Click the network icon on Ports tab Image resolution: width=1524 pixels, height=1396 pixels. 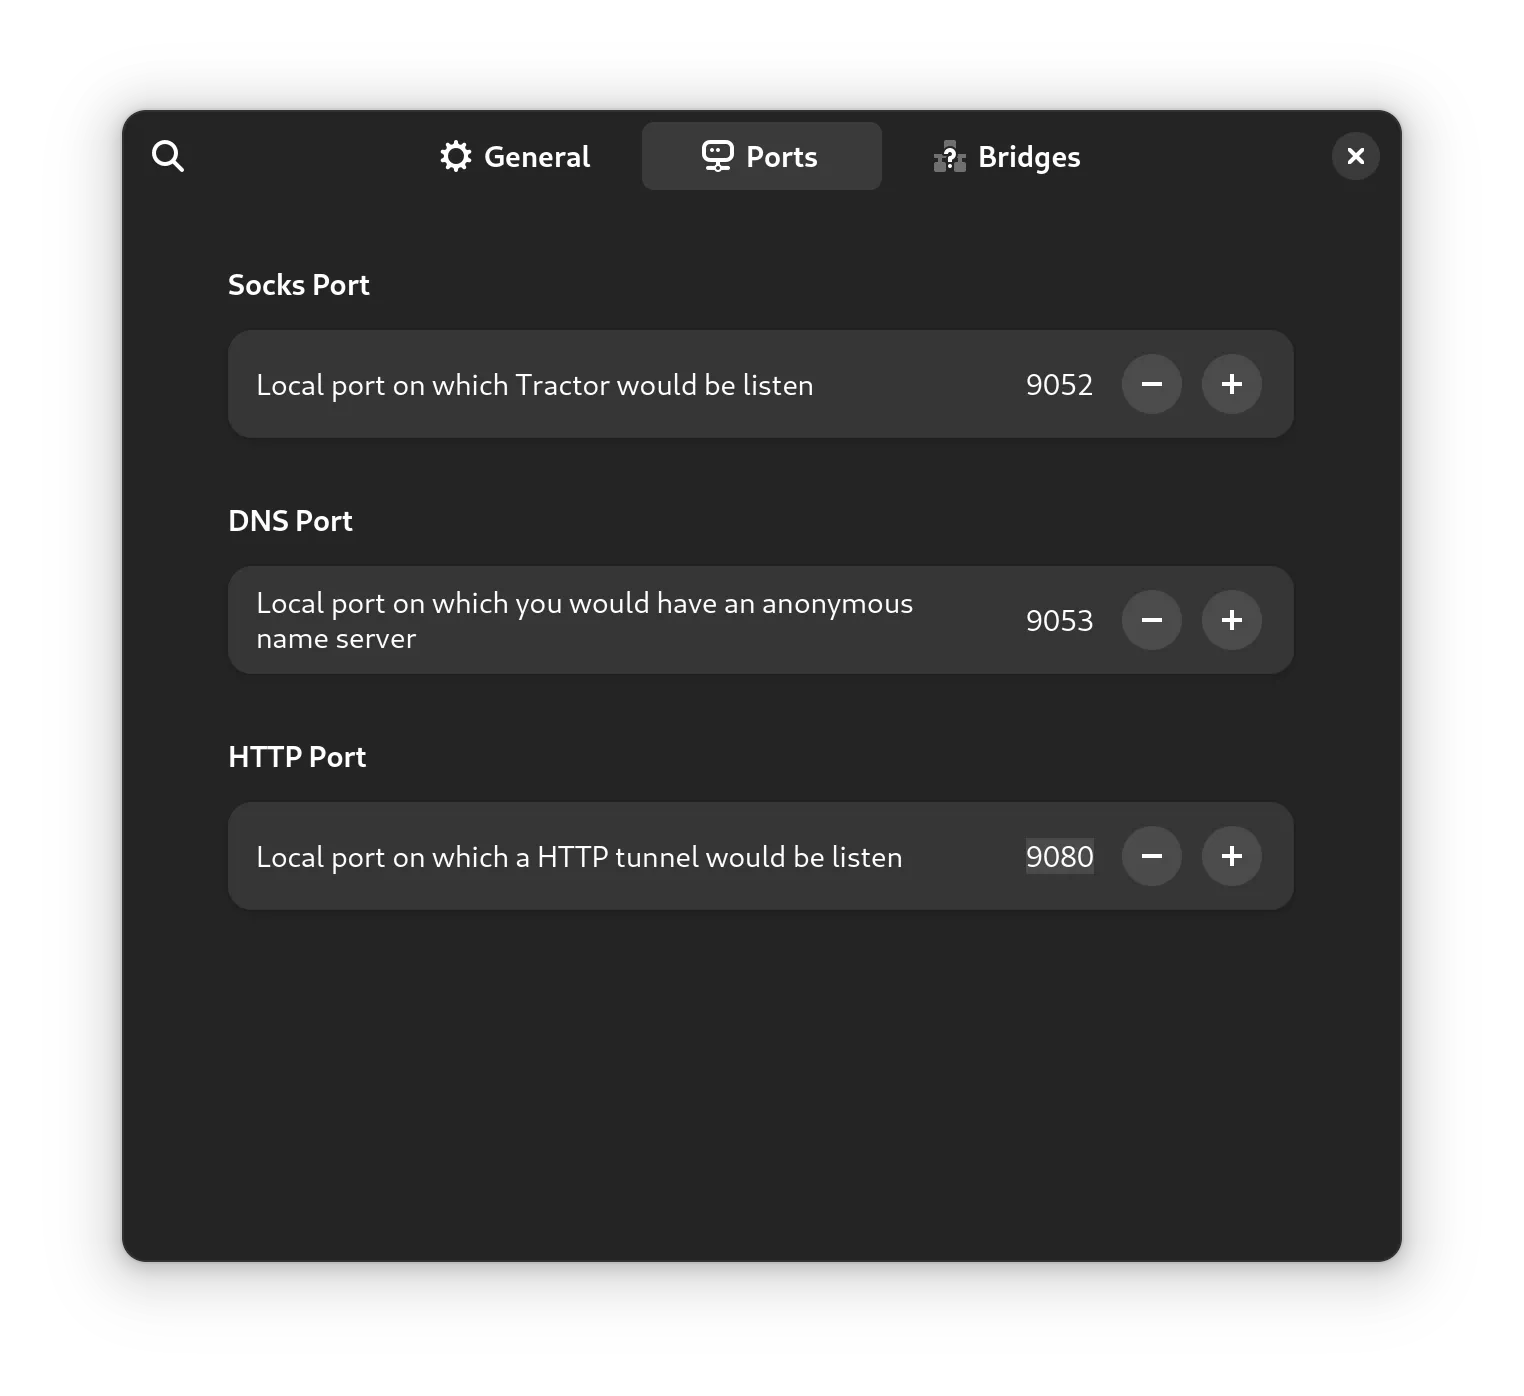(x=718, y=156)
